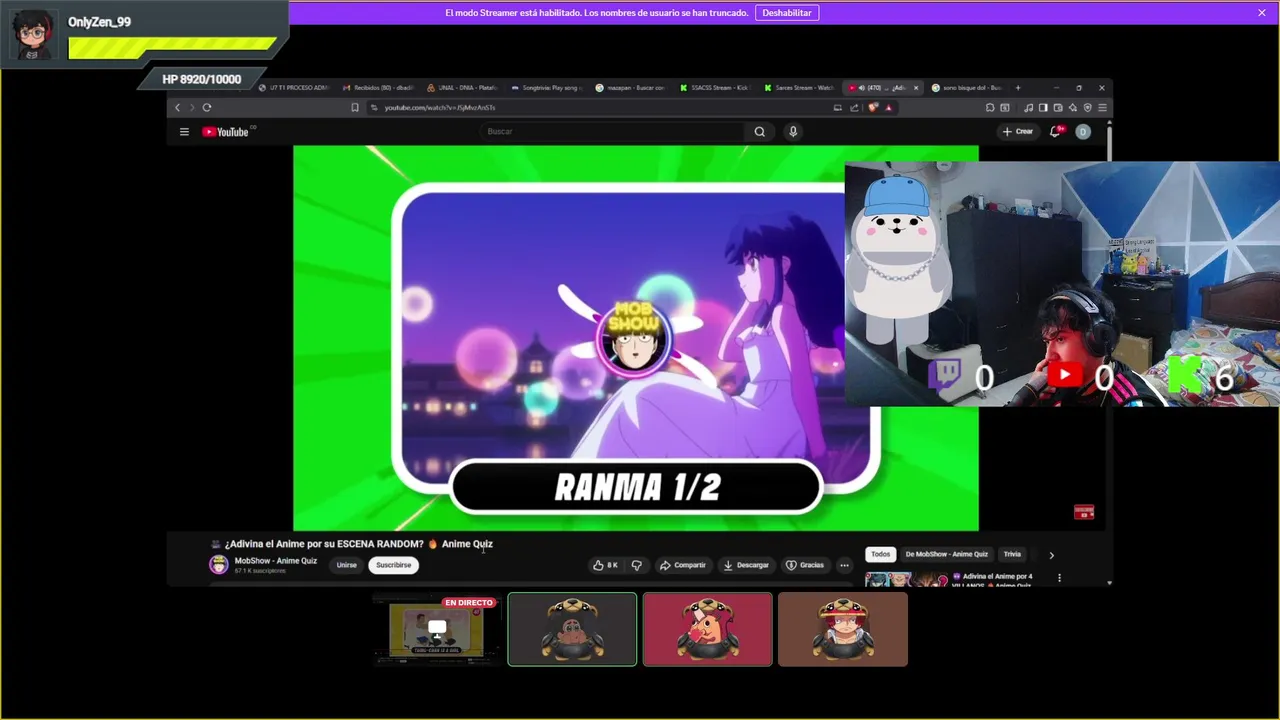This screenshot has width=1280, height=720.
Task: Disable Streamer mode with Deshabilitar button
Action: (x=787, y=13)
